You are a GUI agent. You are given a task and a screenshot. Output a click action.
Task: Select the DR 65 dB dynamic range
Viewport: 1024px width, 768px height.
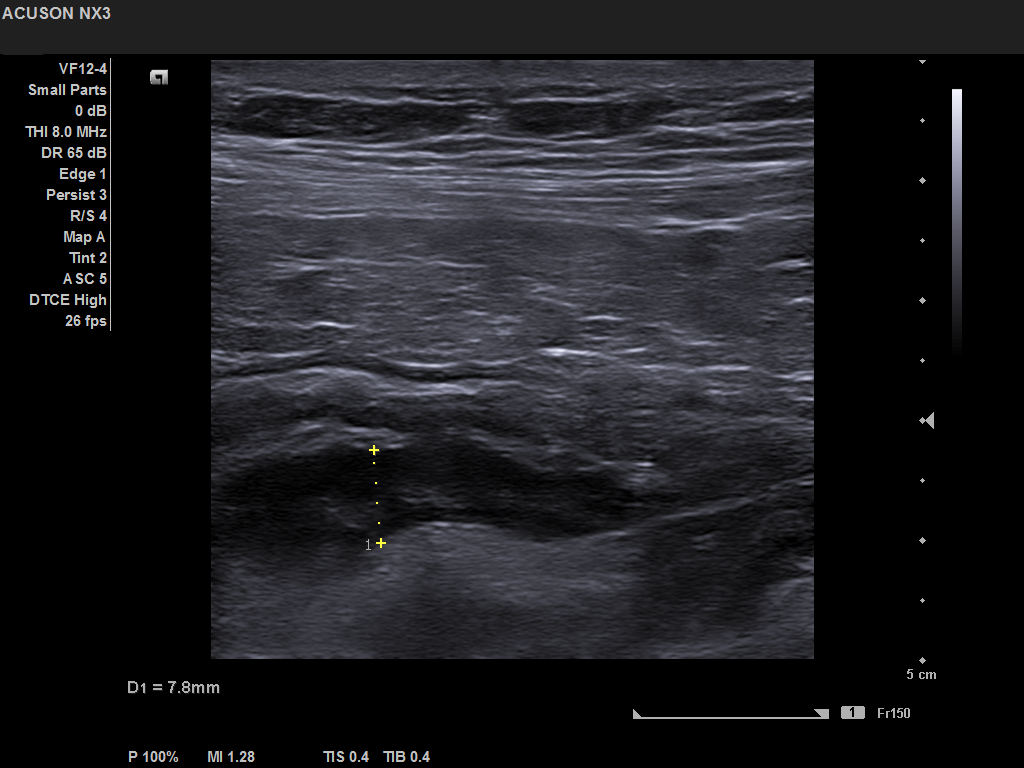click(74, 153)
